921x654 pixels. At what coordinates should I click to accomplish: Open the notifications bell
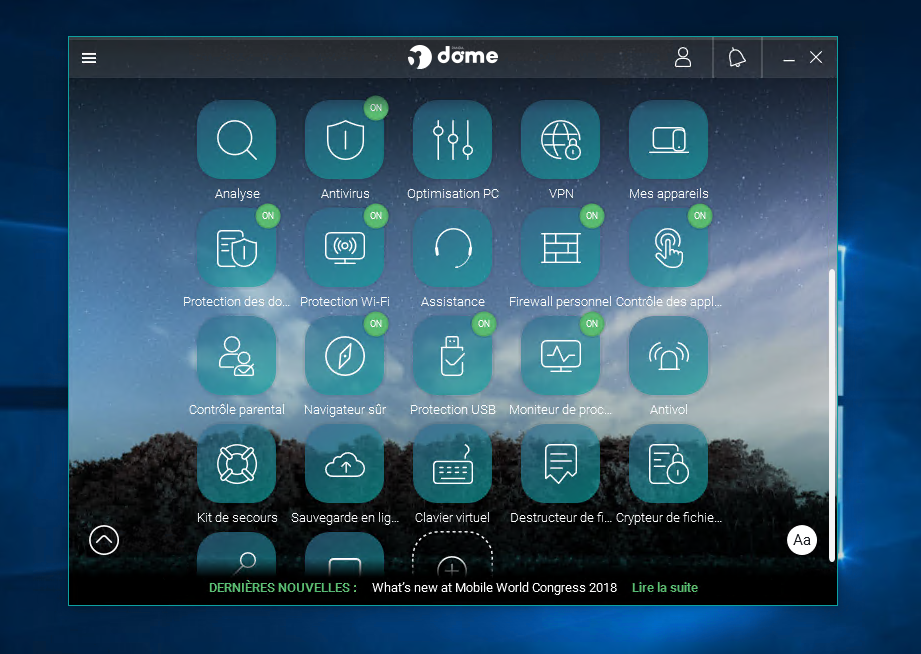coord(737,58)
